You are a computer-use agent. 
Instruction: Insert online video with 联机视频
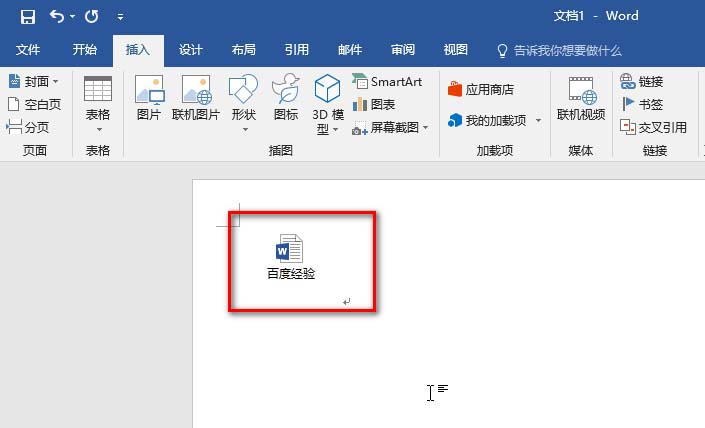pyautogui.click(x=581, y=99)
